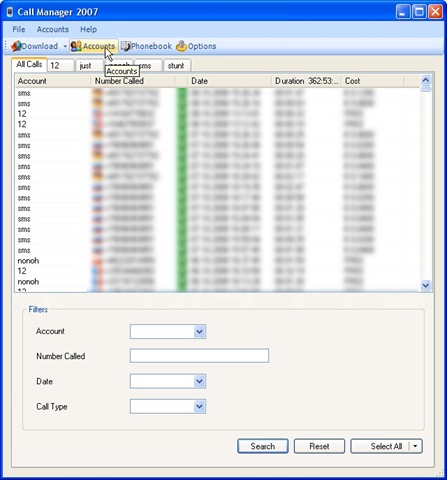
Task: Open the File menu
Action: [x=19, y=29]
